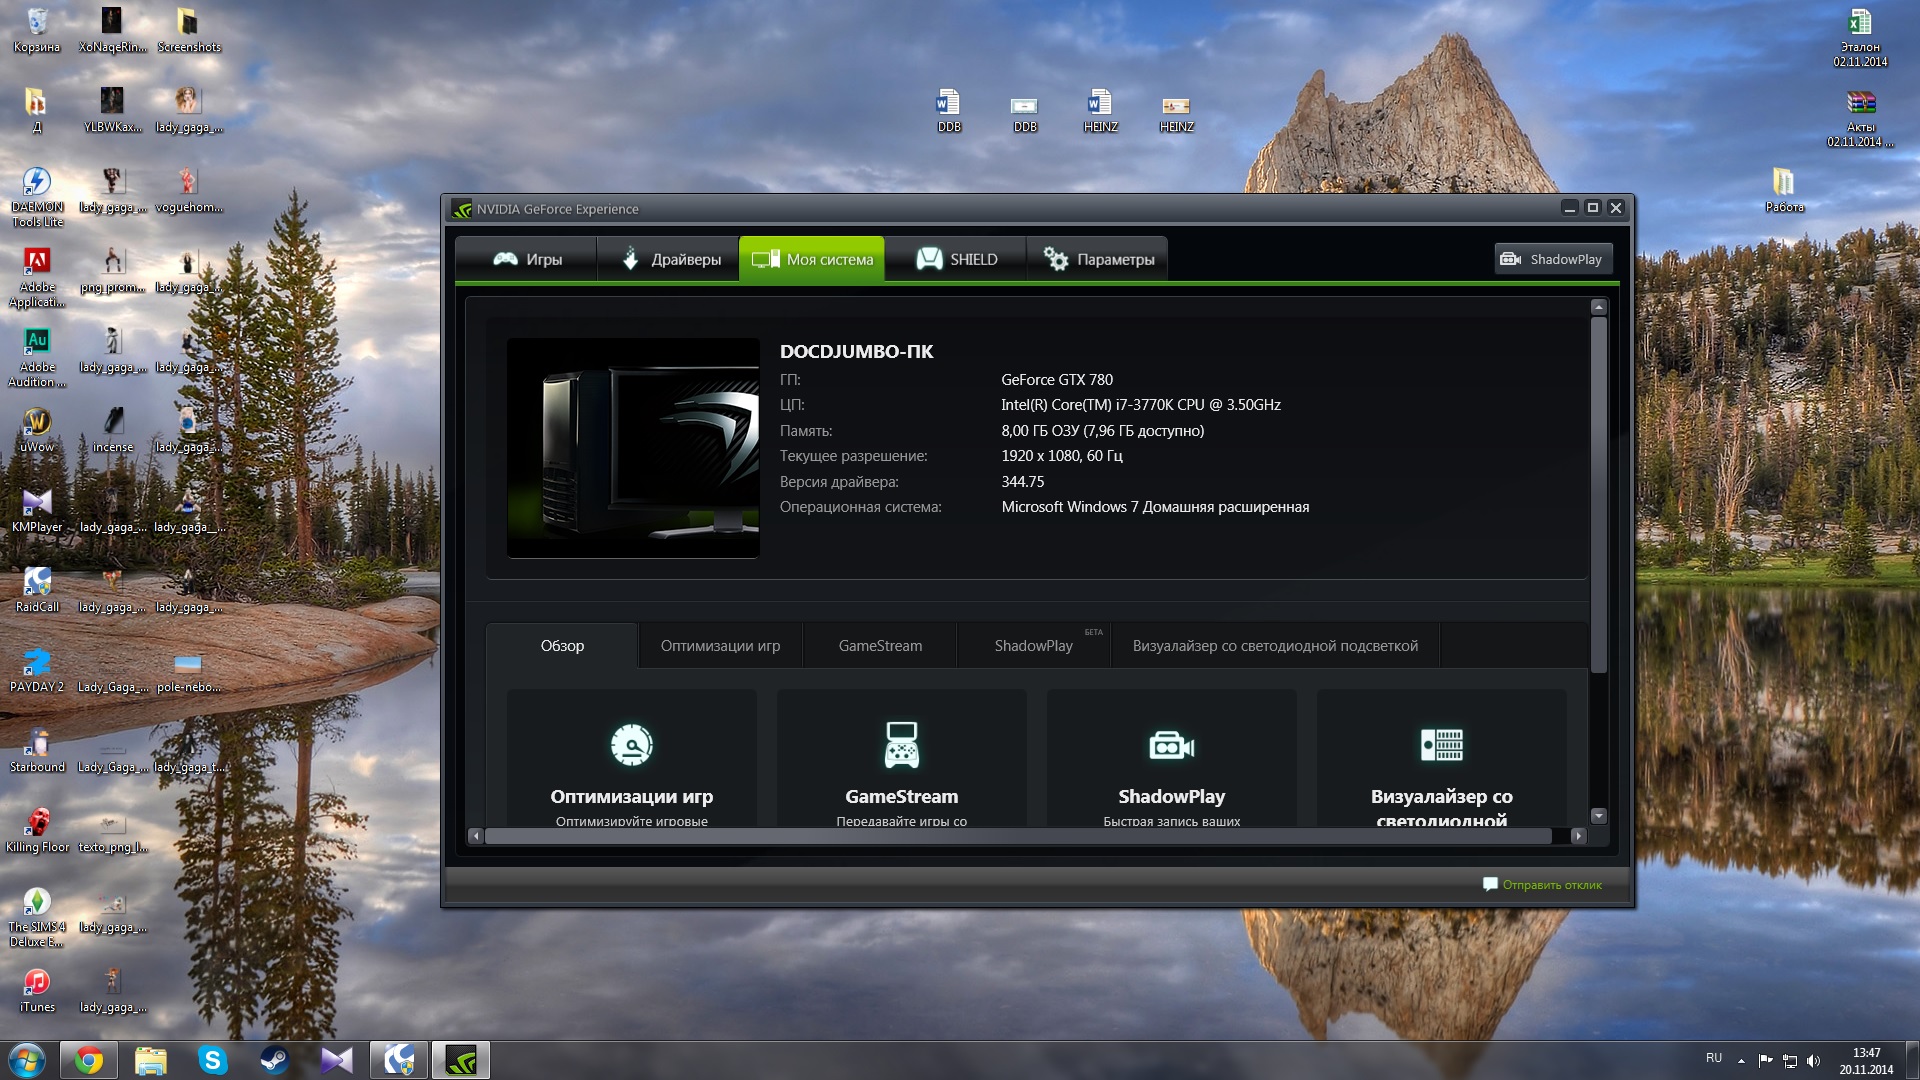This screenshot has height=1080, width=1920.
Task: Click the horizontal scrollbar right arrow
Action: [x=1579, y=836]
